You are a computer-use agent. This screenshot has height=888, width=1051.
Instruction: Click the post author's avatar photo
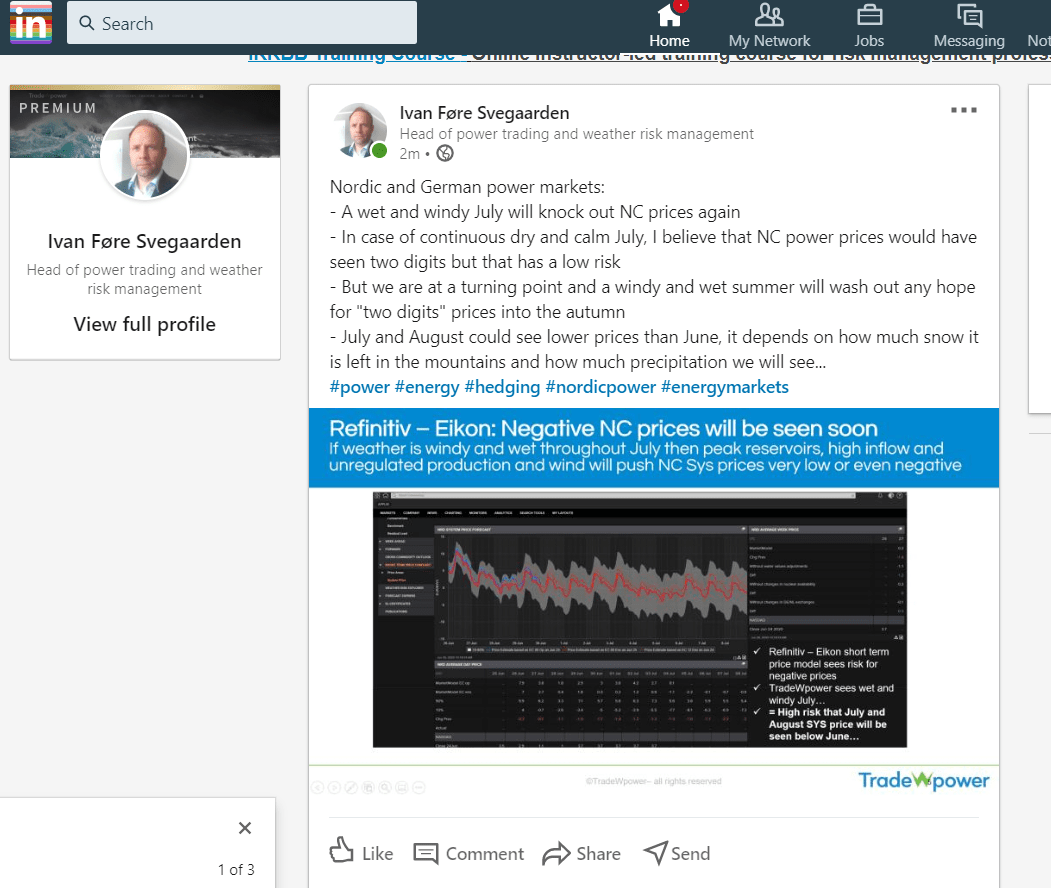pos(361,130)
